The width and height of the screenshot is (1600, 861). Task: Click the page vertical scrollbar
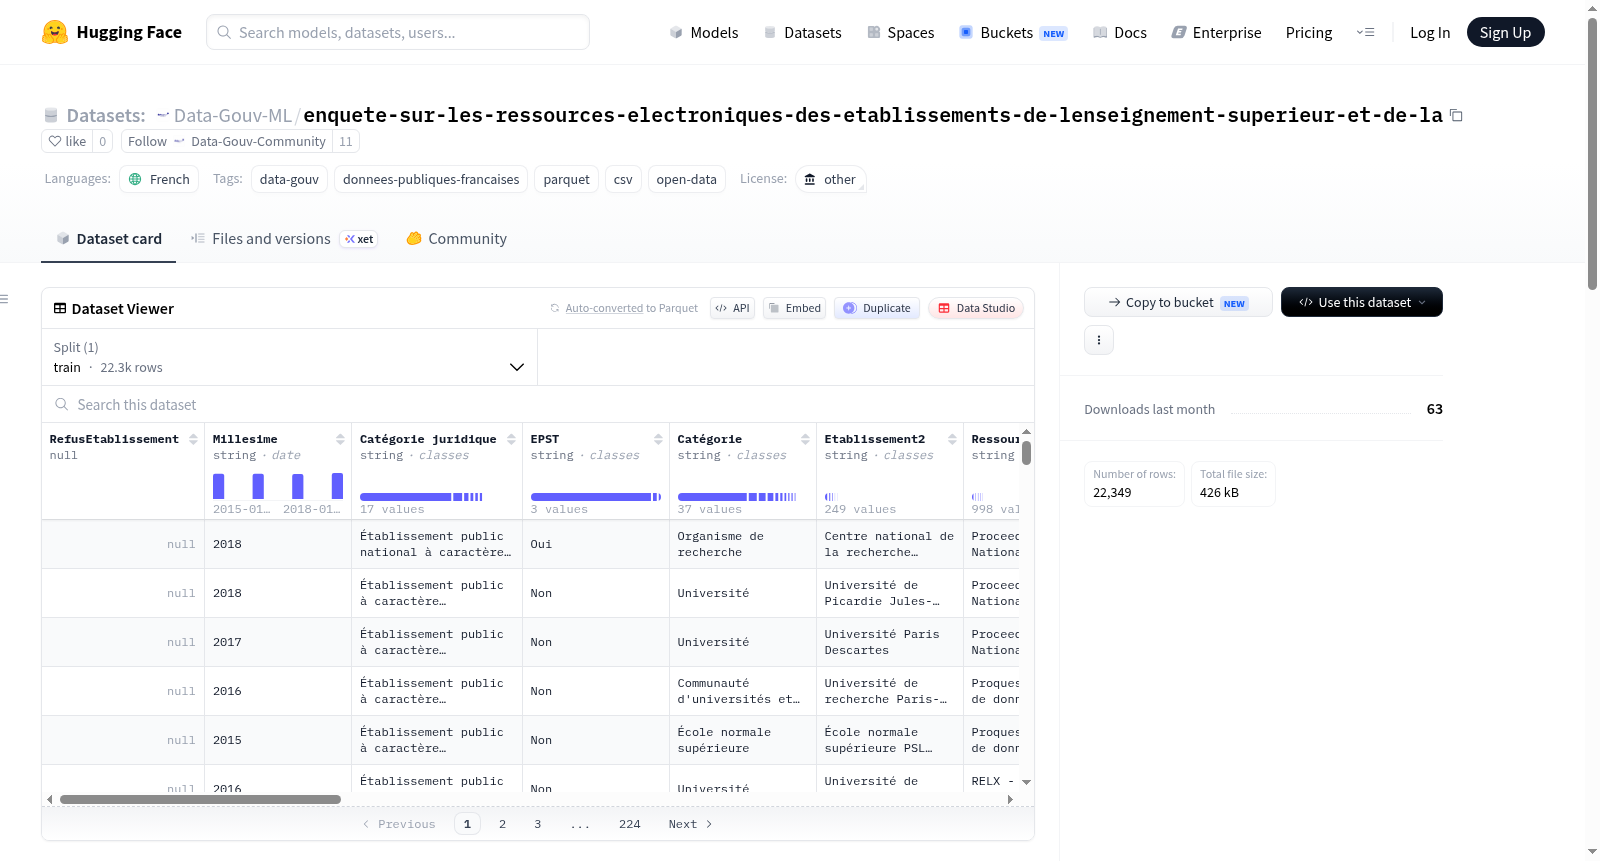(x=1592, y=153)
